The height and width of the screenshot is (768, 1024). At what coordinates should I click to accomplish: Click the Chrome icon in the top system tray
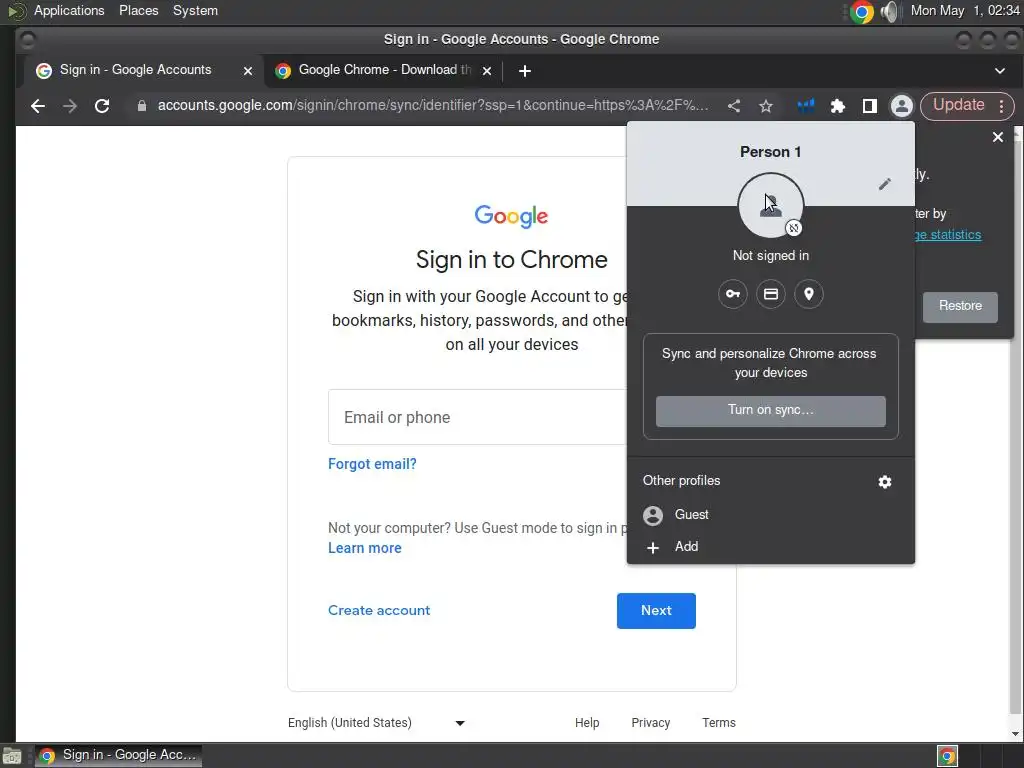tap(862, 12)
